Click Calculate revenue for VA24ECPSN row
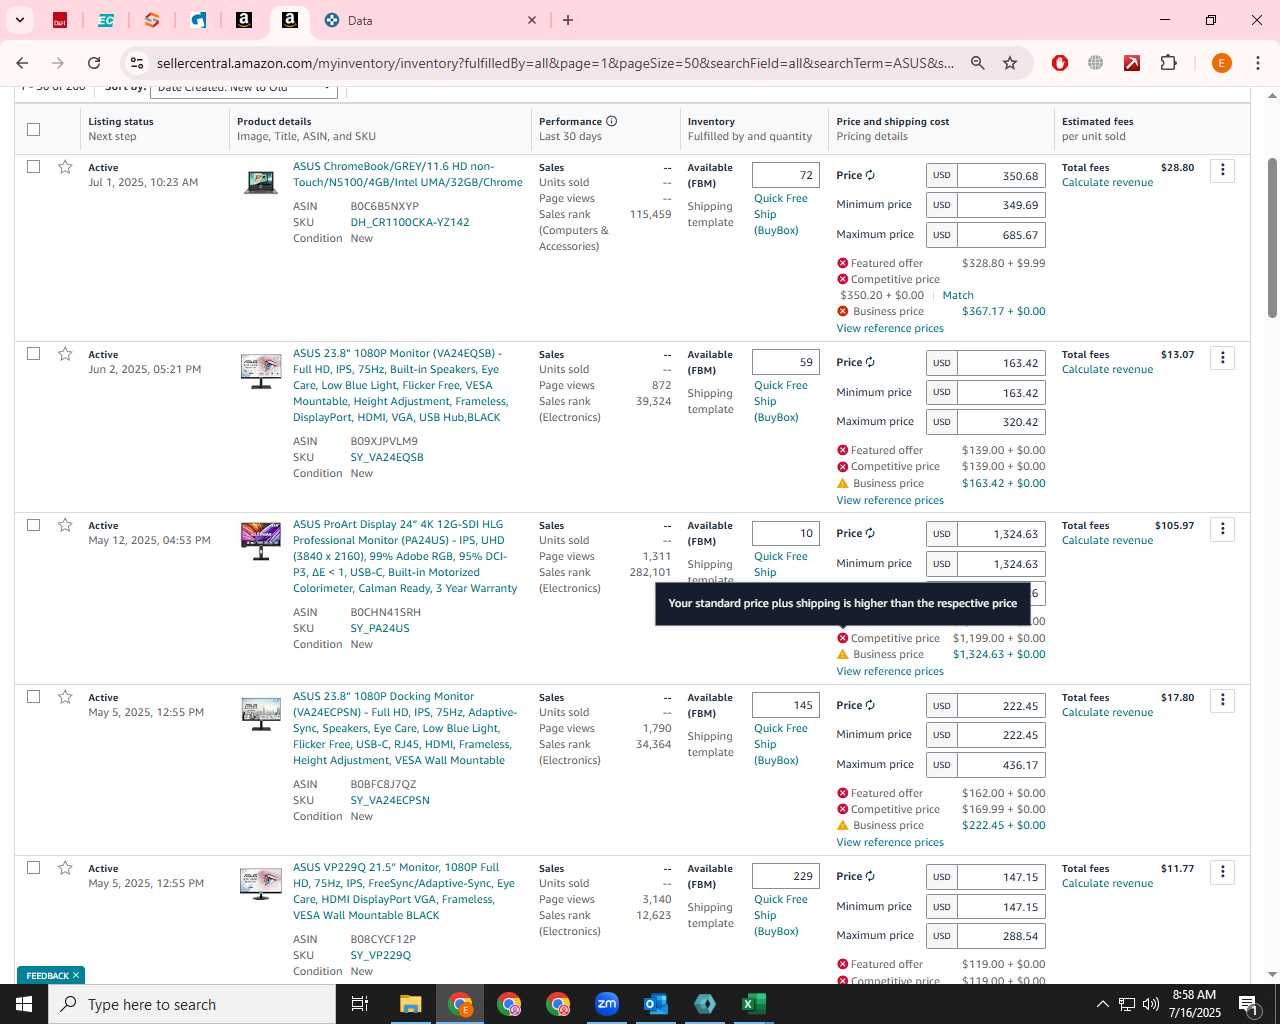 tap(1107, 713)
